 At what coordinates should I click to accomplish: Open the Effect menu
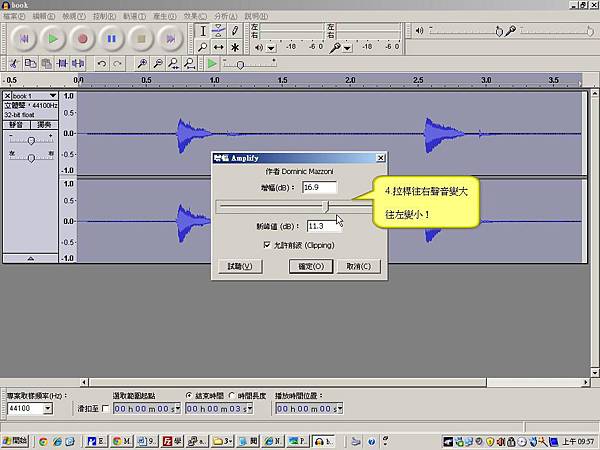[195, 16]
